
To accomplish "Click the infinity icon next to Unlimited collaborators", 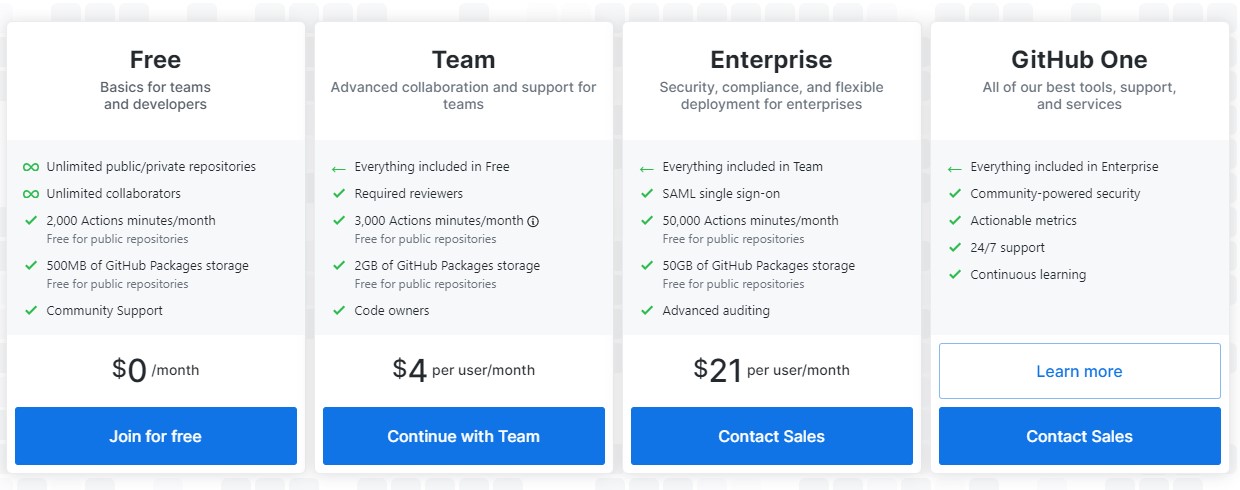I will [x=31, y=194].
